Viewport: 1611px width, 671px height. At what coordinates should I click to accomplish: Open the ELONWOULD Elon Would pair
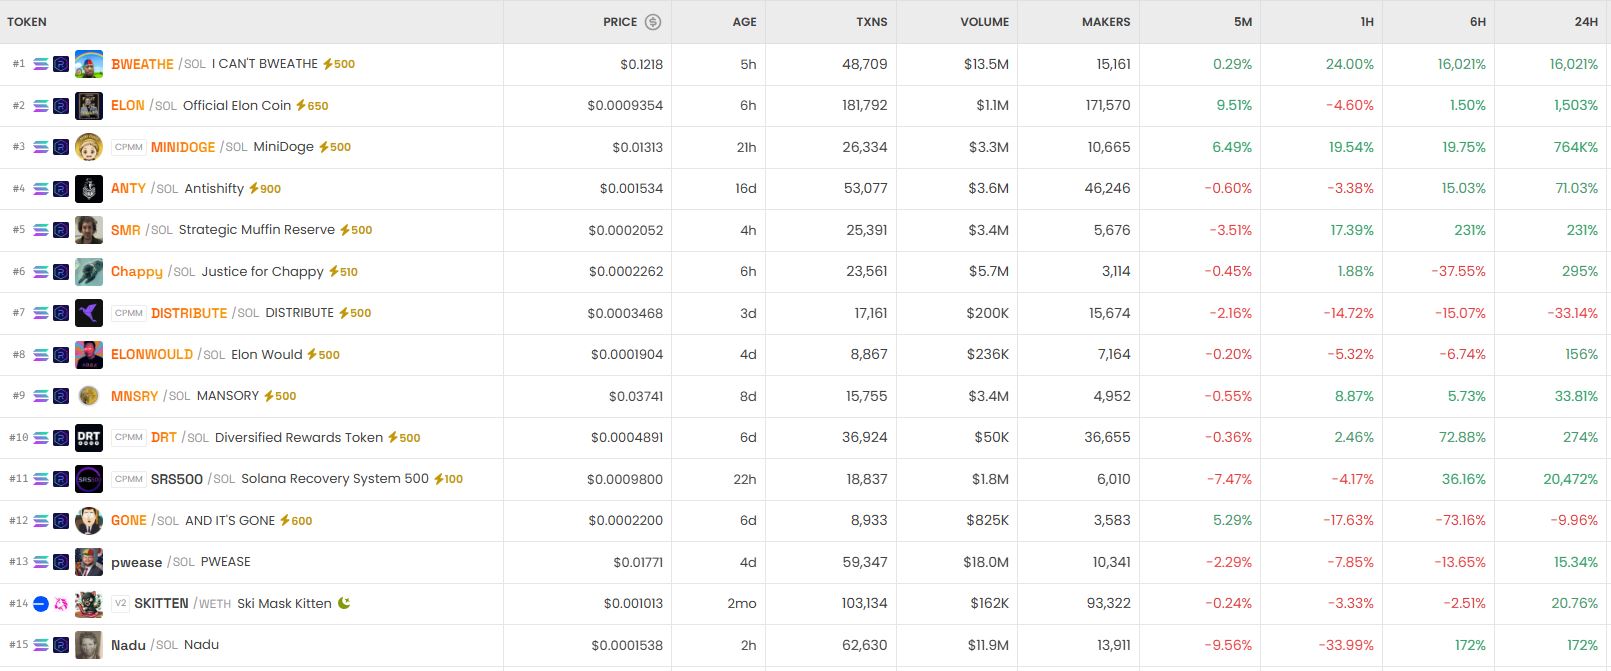pos(207,354)
